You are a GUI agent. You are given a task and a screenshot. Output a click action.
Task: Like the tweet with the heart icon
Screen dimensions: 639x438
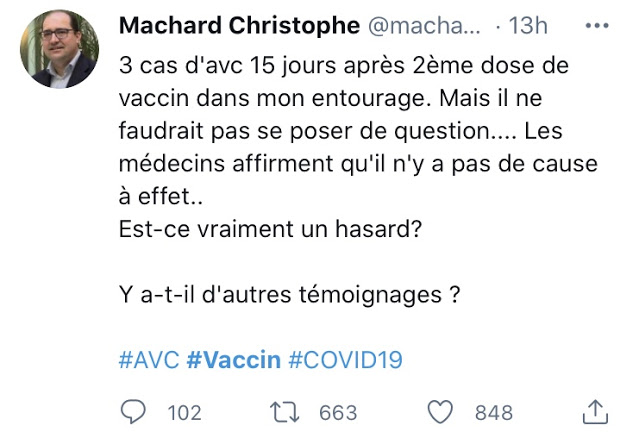click(x=443, y=412)
